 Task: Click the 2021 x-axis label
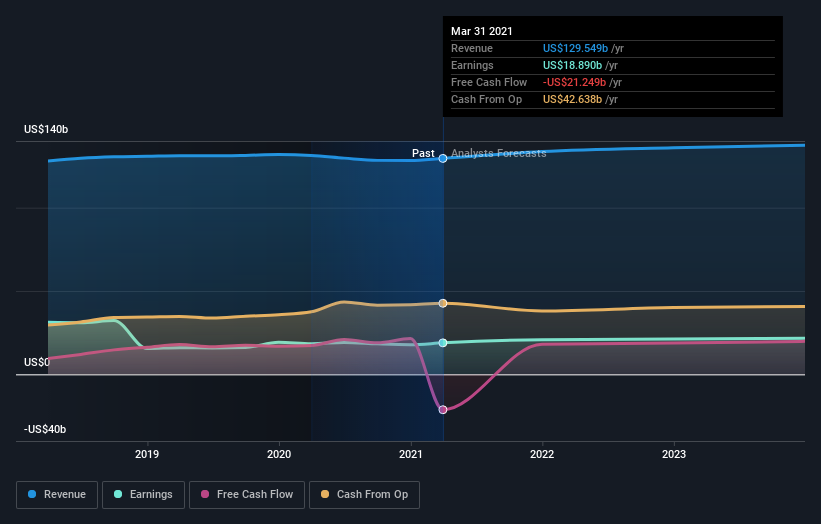click(411, 454)
